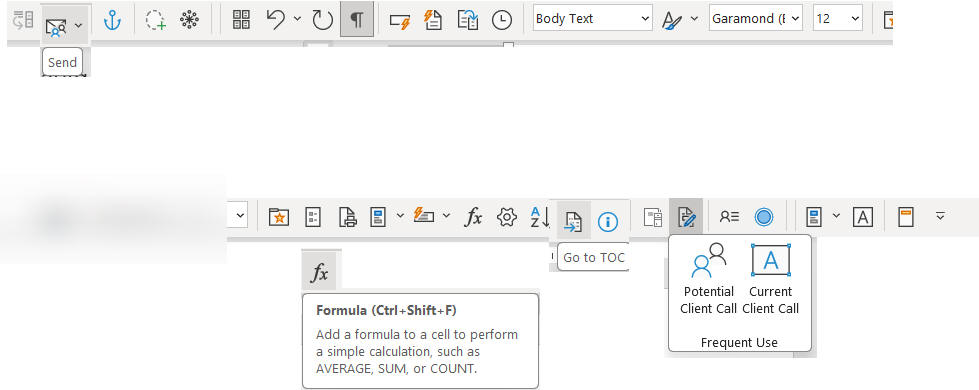The width and height of the screenshot is (979, 390).
Task: Click the four-squares grid icon
Action: pos(241,20)
